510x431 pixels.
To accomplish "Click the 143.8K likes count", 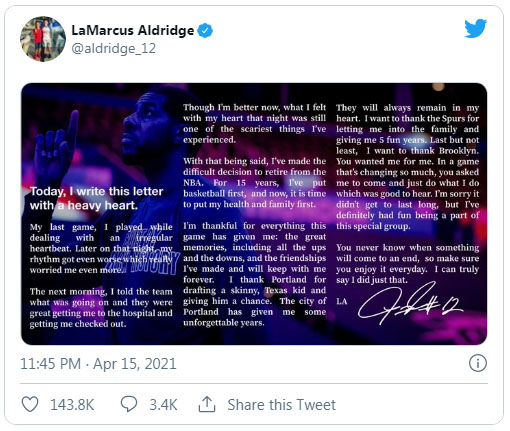I will (72, 405).
